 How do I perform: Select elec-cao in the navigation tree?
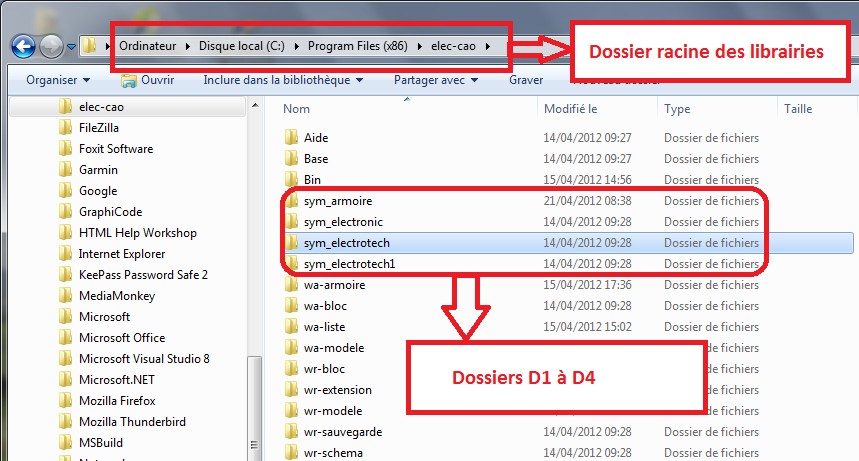click(101, 107)
